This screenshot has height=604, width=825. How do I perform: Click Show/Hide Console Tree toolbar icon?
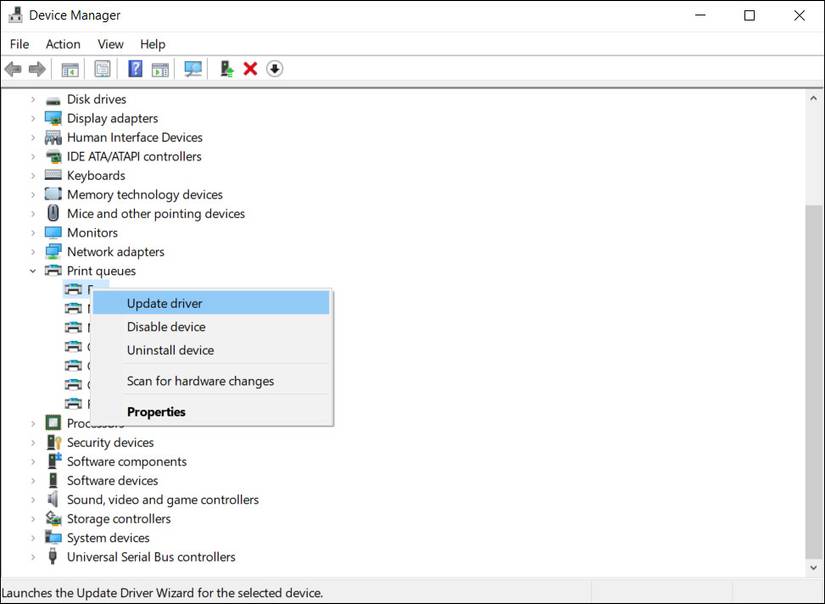[70, 69]
